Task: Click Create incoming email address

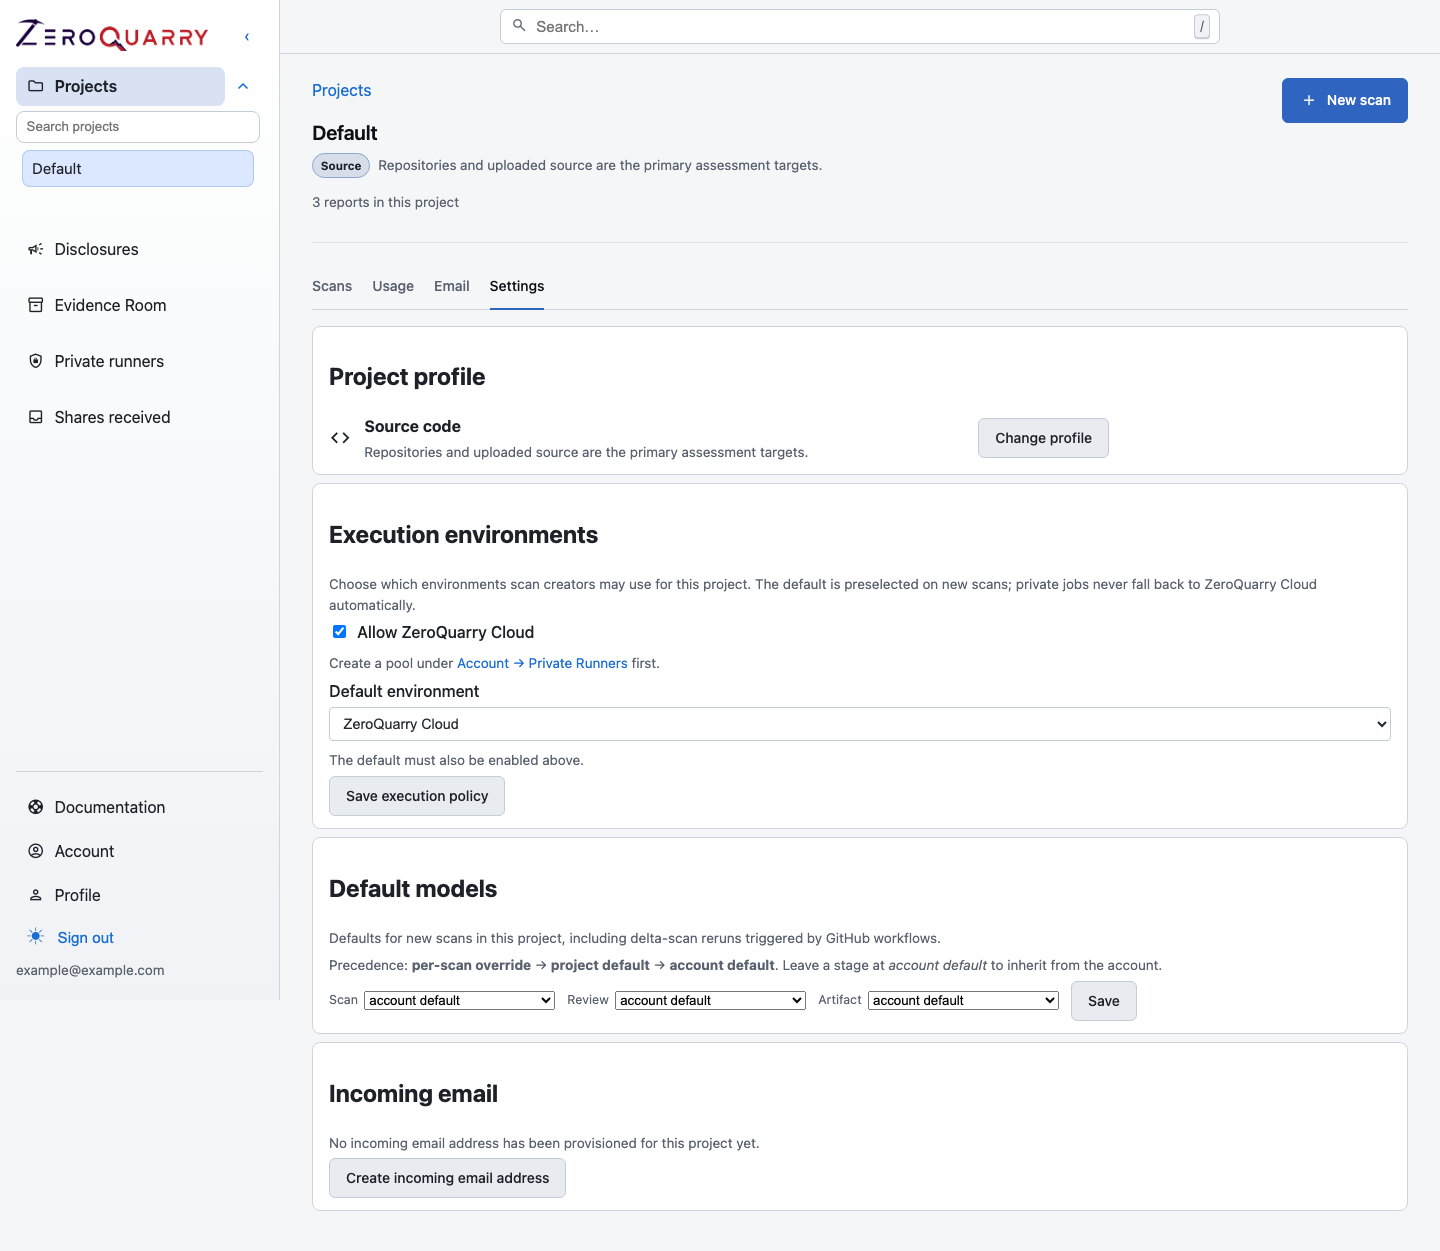Action: [x=447, y=1178]
